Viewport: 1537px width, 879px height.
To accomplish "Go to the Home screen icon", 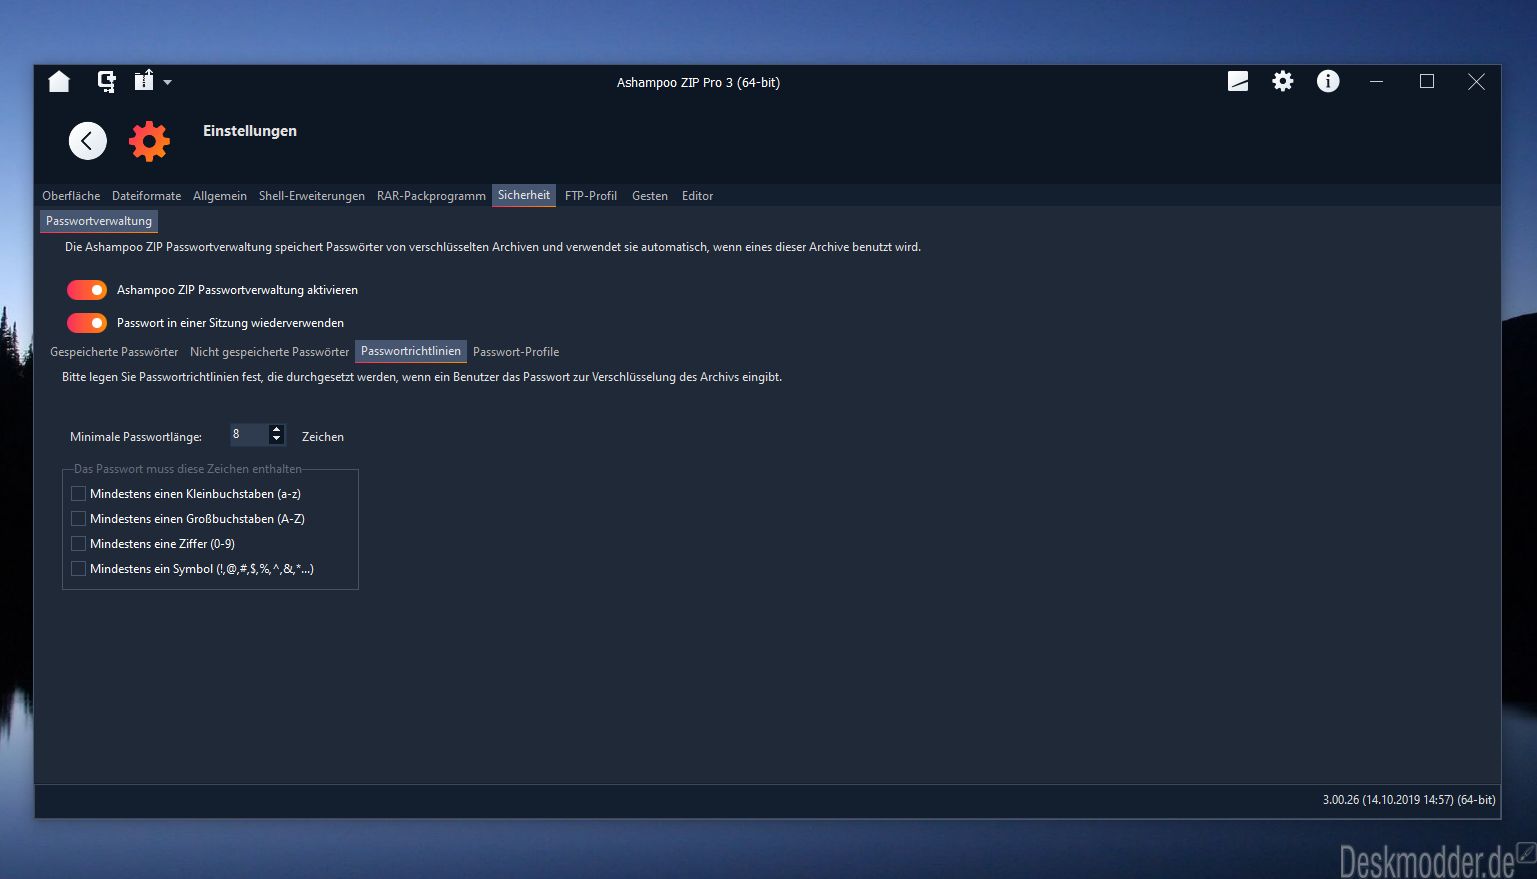I will [59, 82].
